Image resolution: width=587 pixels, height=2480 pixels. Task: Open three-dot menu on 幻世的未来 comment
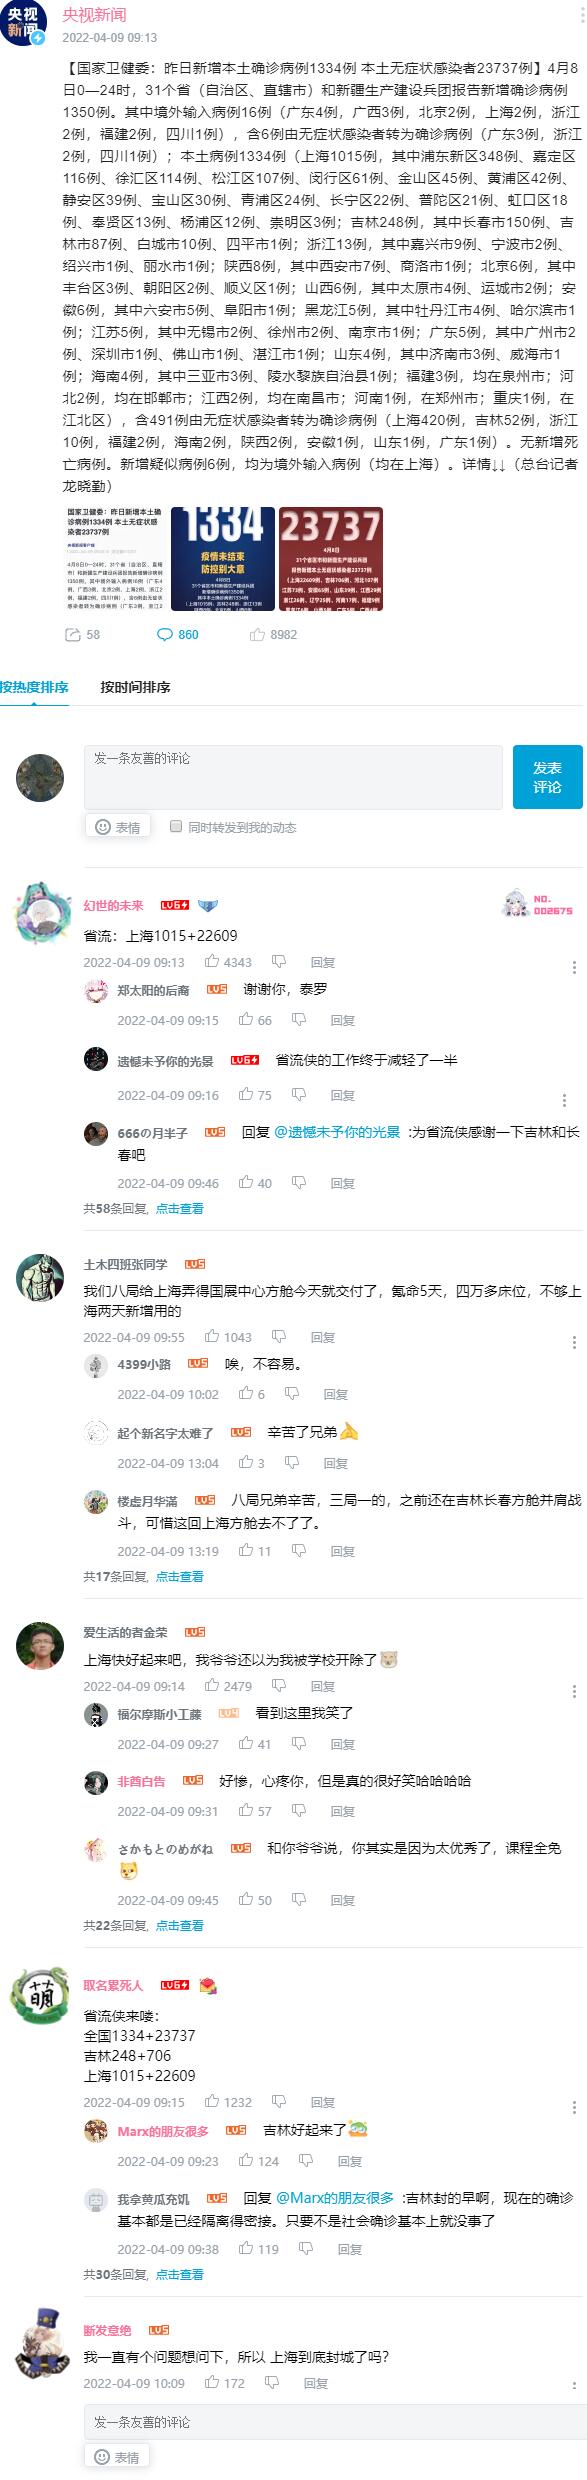pos(574,967)
